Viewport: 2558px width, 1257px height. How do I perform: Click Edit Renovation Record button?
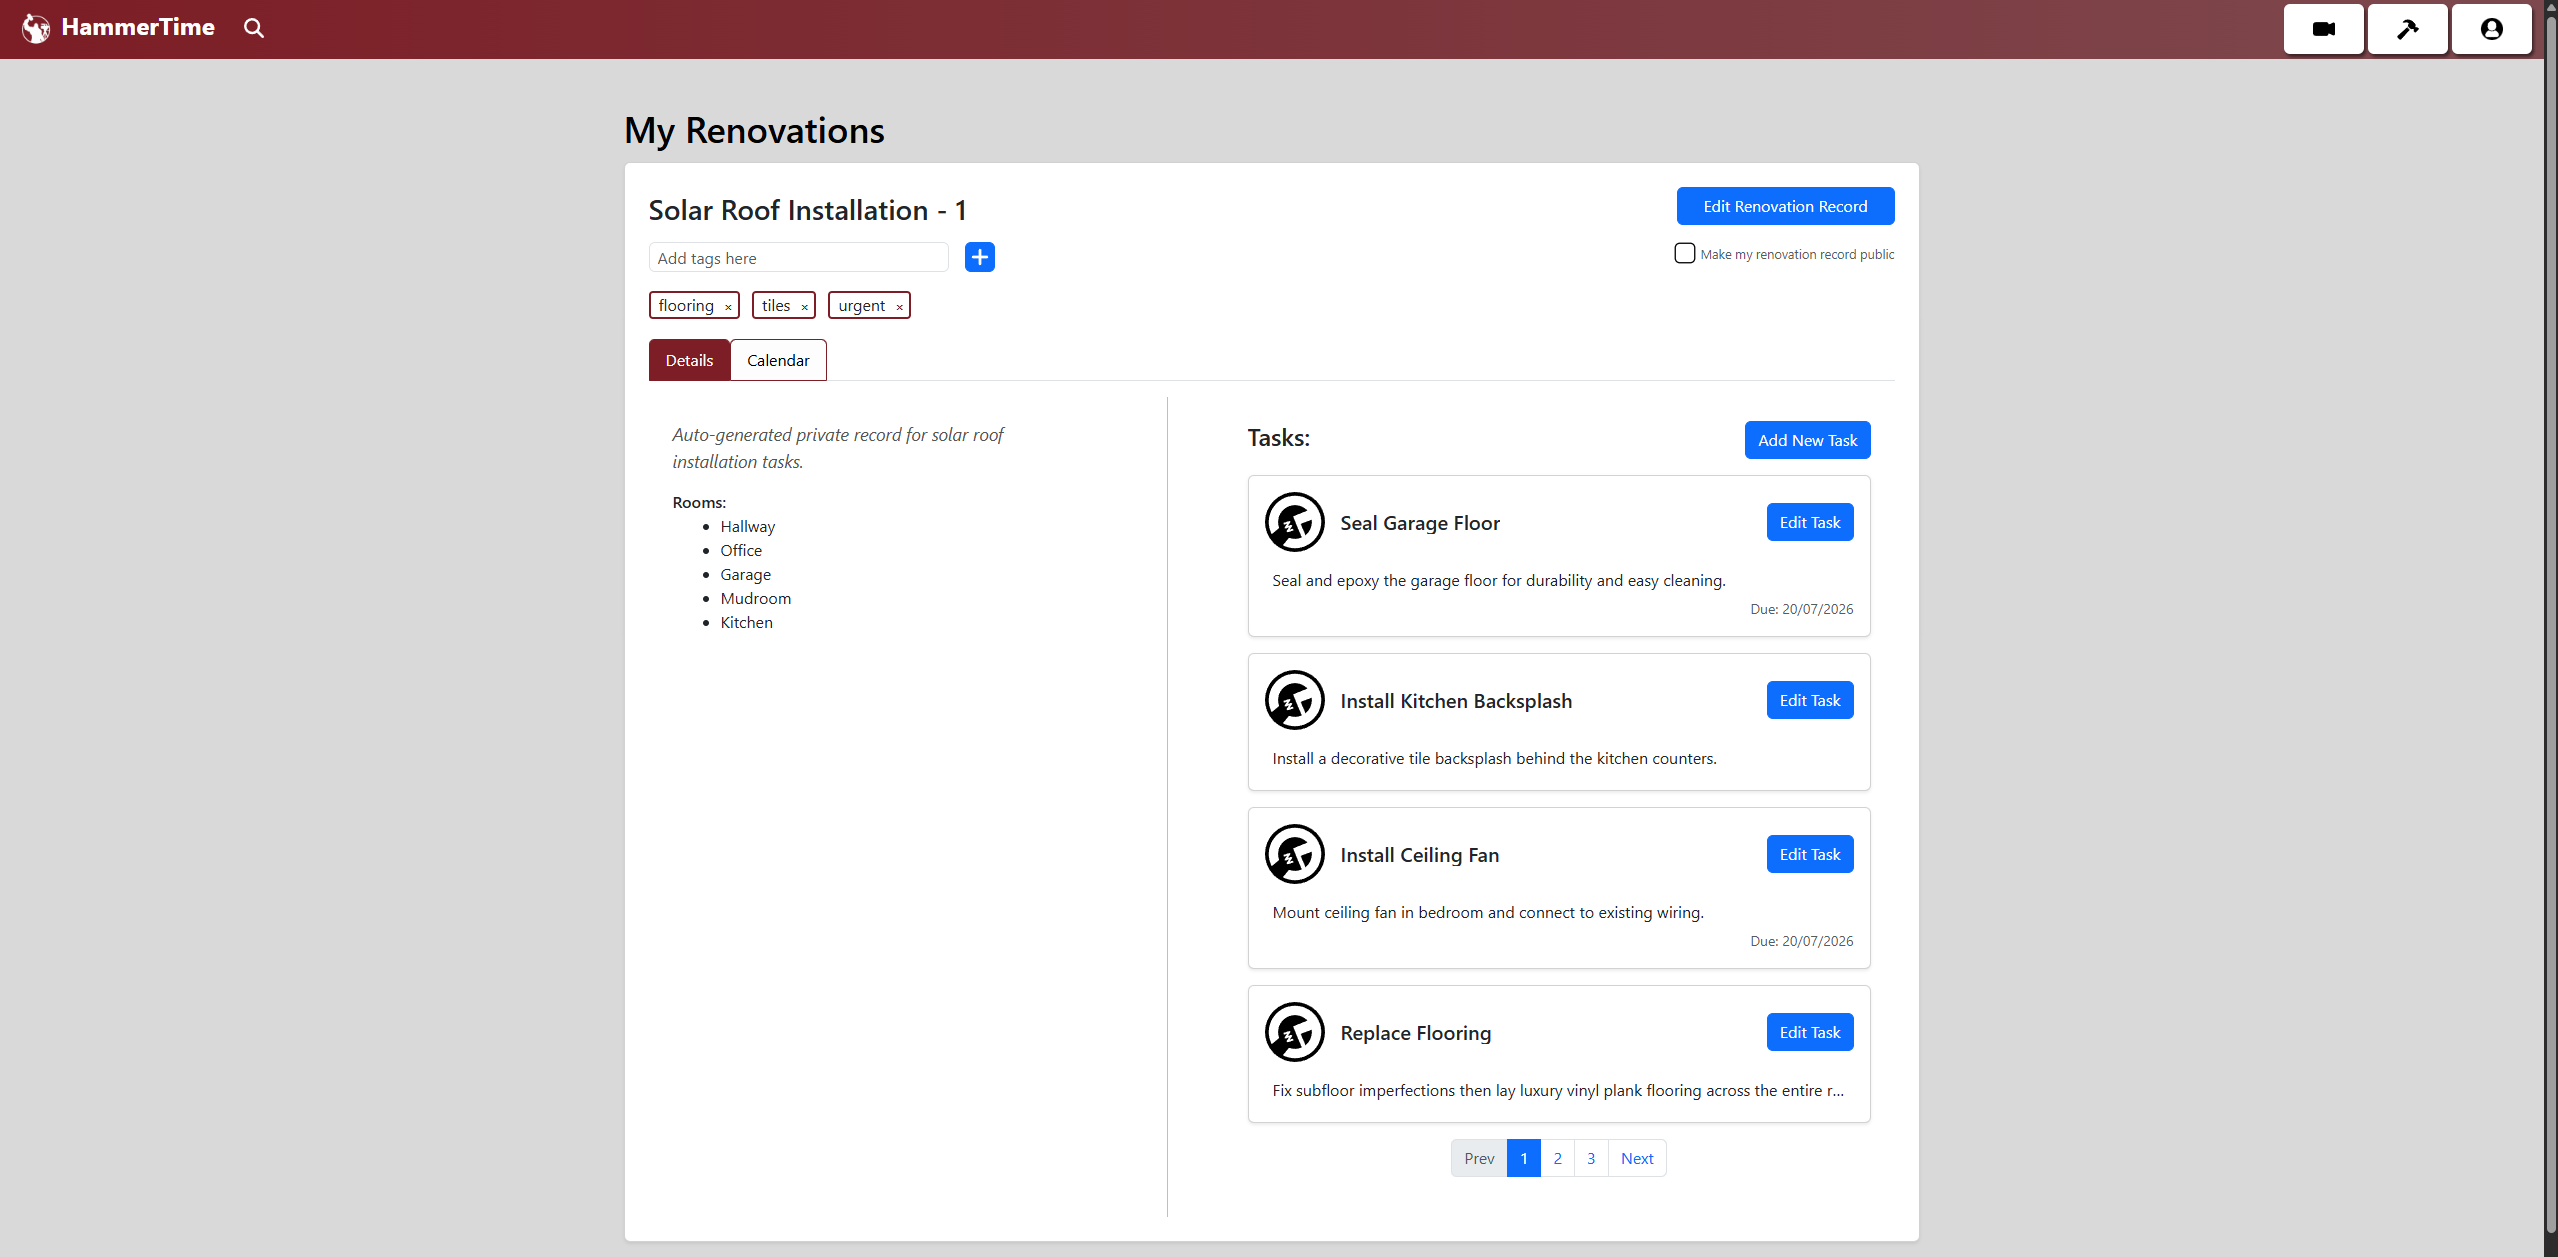[x=1784, y=206]
